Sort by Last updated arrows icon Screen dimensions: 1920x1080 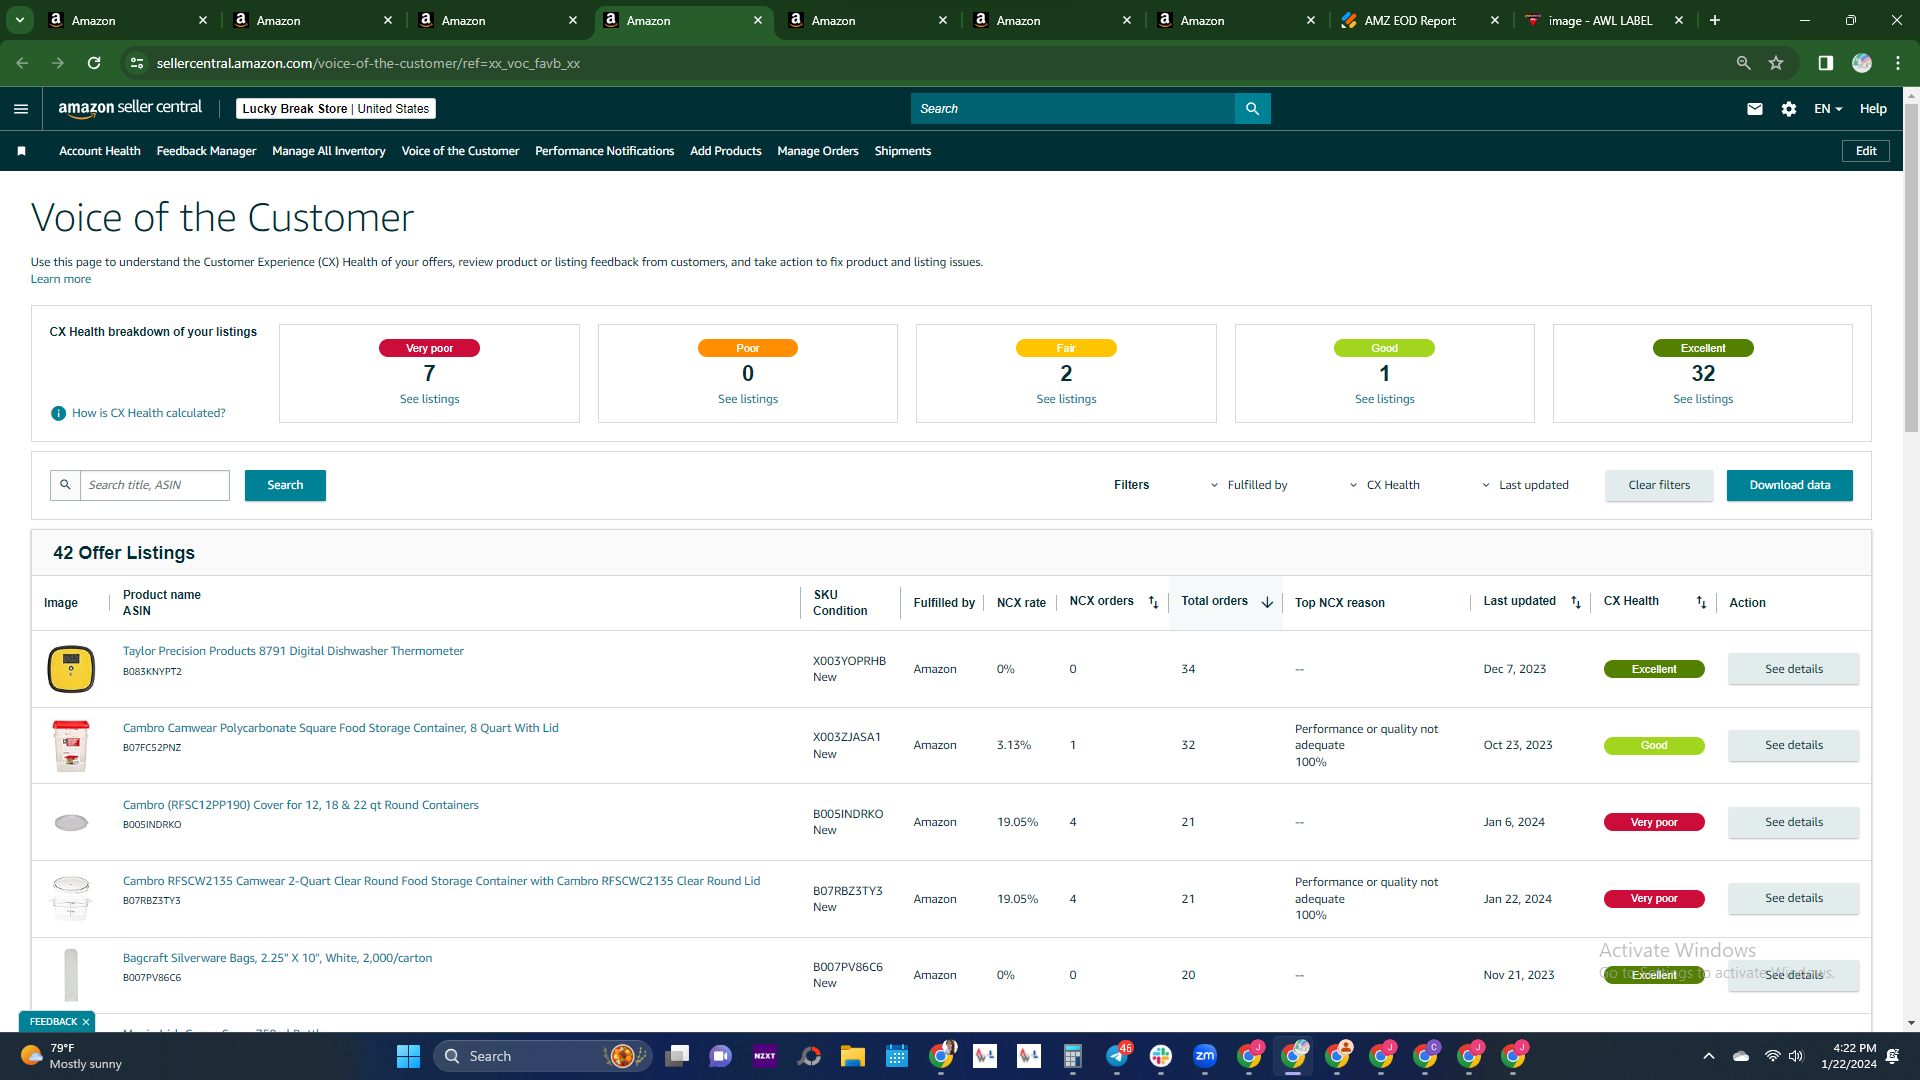[x=1576, y=602]
